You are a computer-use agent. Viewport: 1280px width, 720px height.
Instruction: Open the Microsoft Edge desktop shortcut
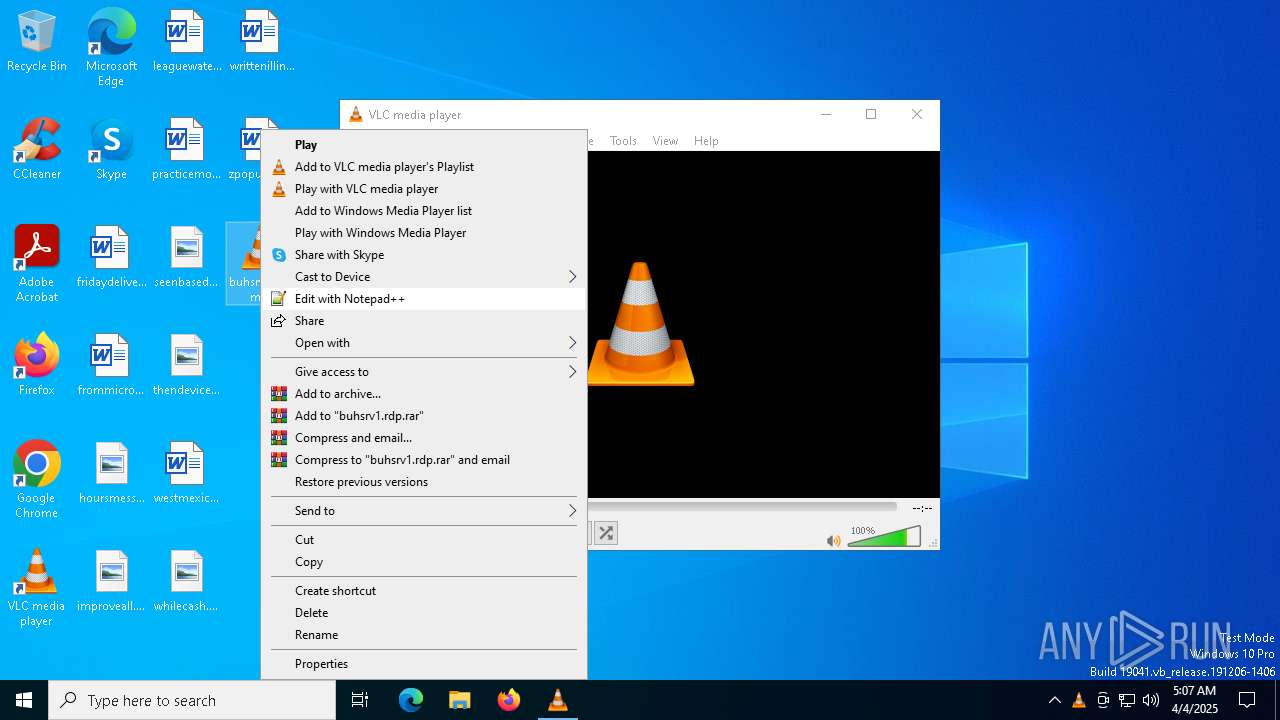click(x=111, y=47)
